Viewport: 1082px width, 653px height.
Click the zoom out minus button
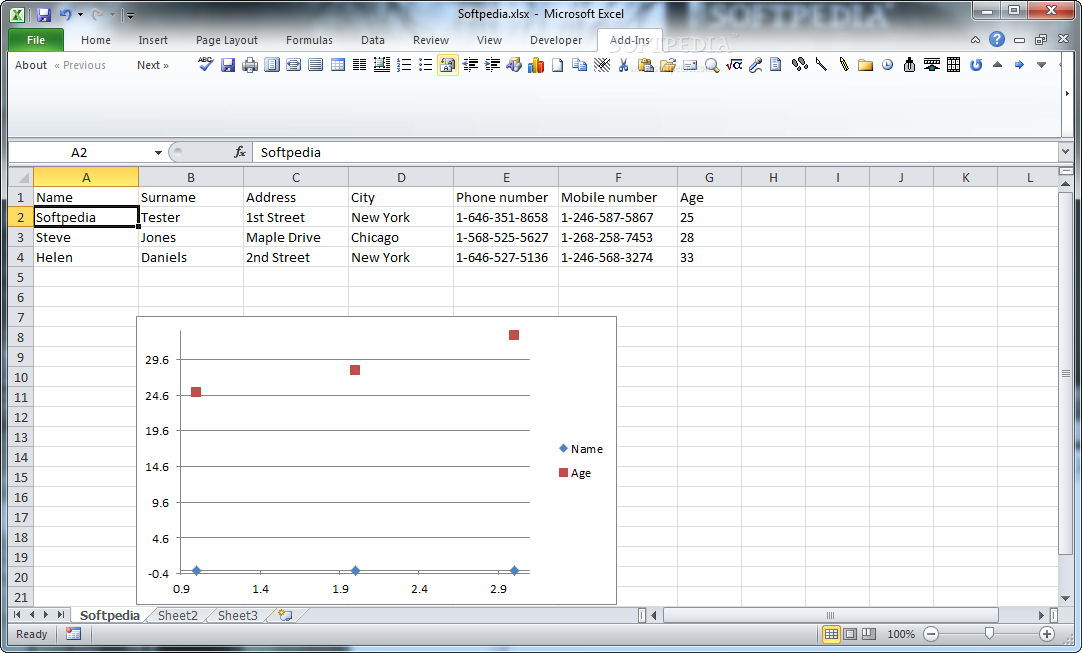click(931, 634)
